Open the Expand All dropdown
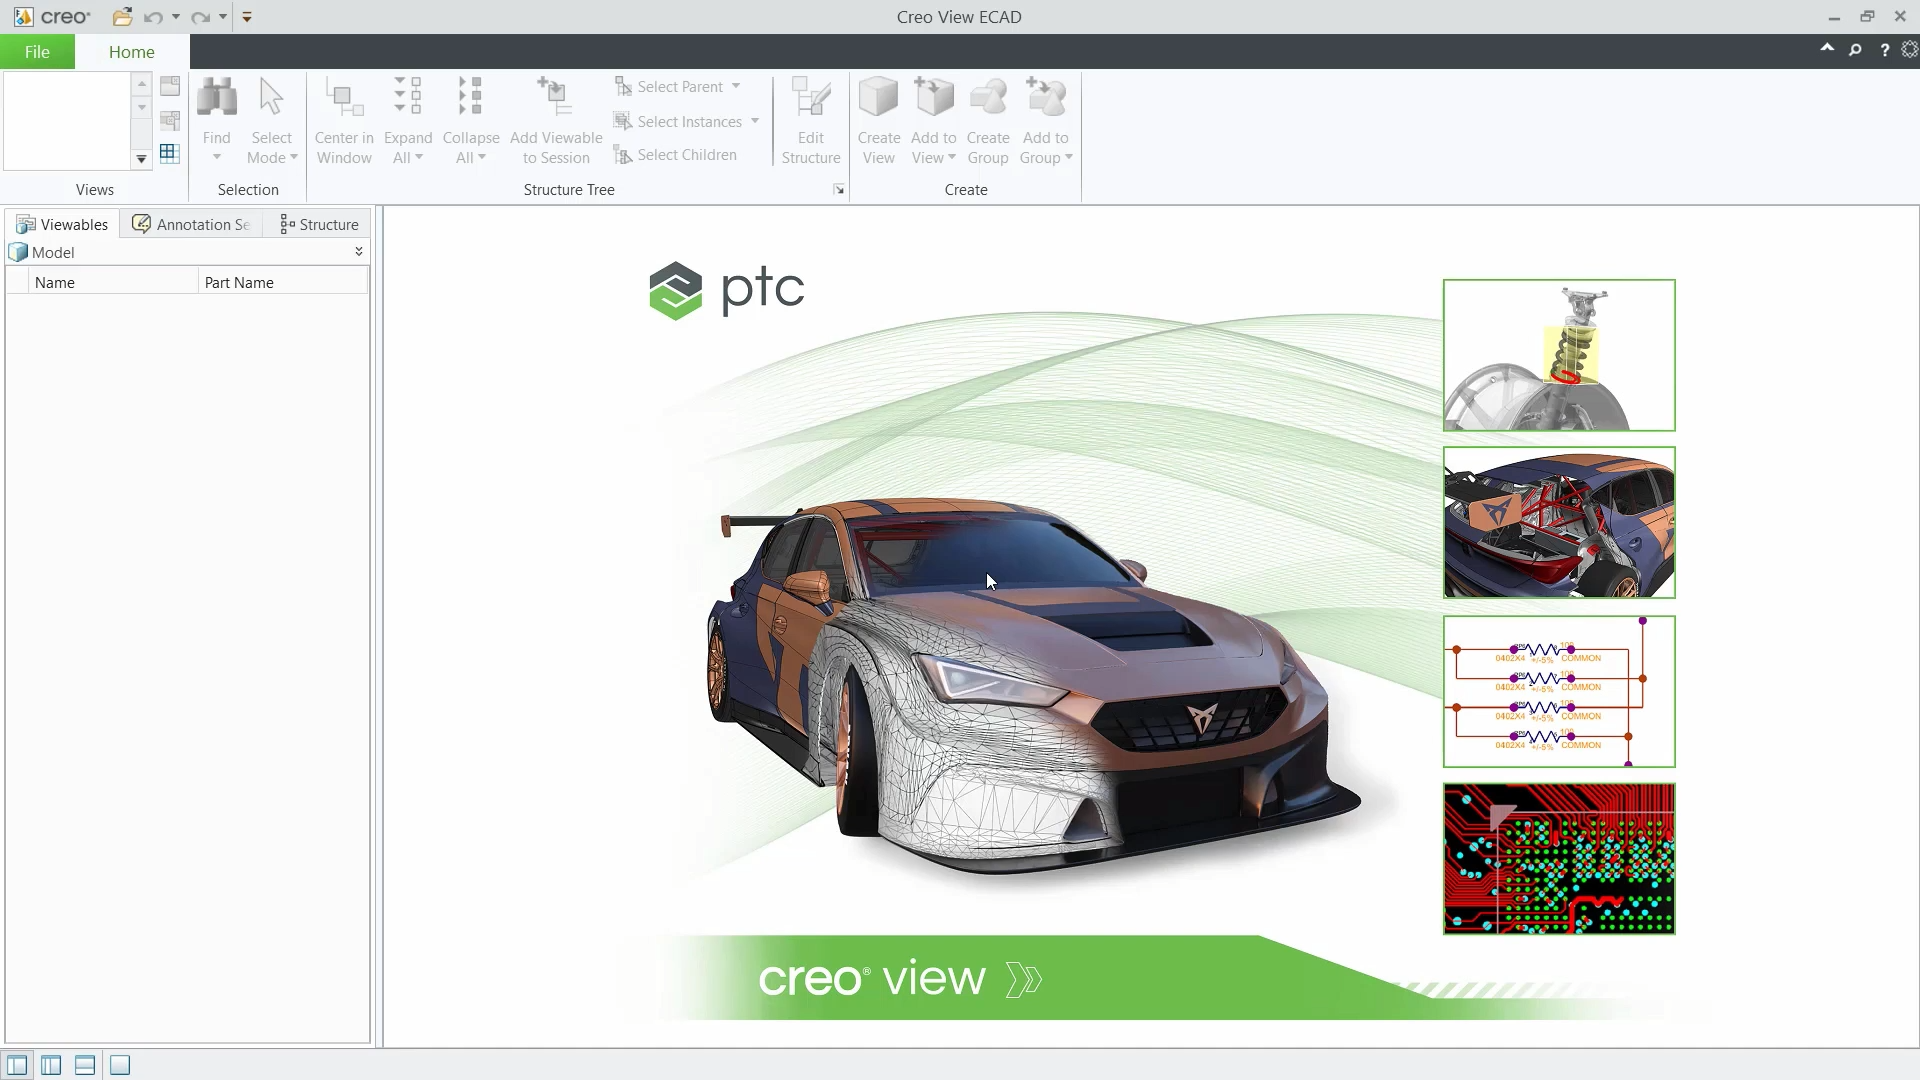Image resolution: width=1920 pixels, height=1080 pixels. [419, 157]
